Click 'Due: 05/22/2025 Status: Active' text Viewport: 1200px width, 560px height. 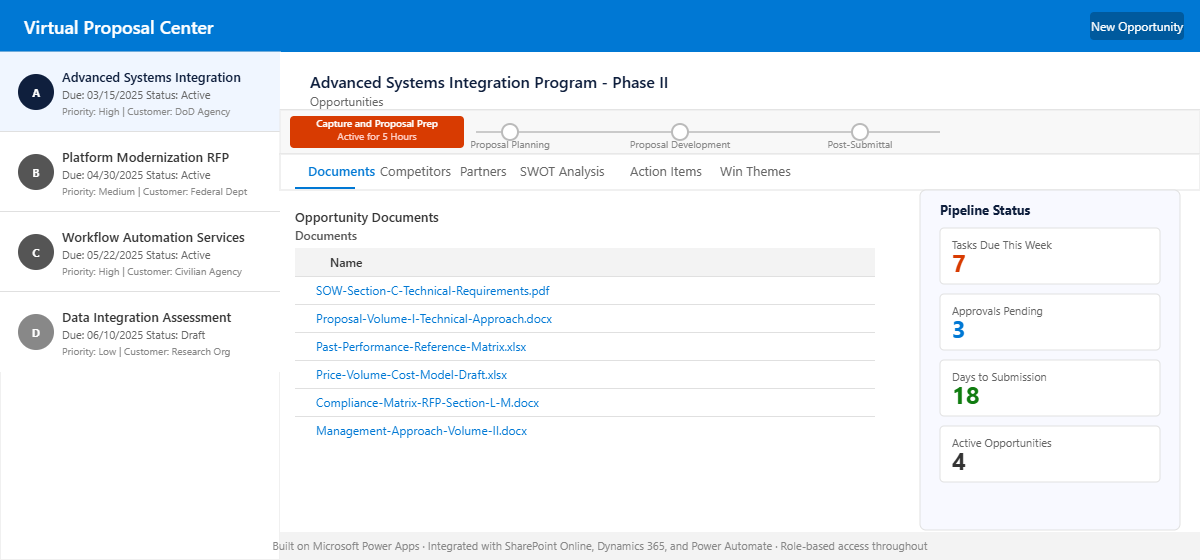136,254
